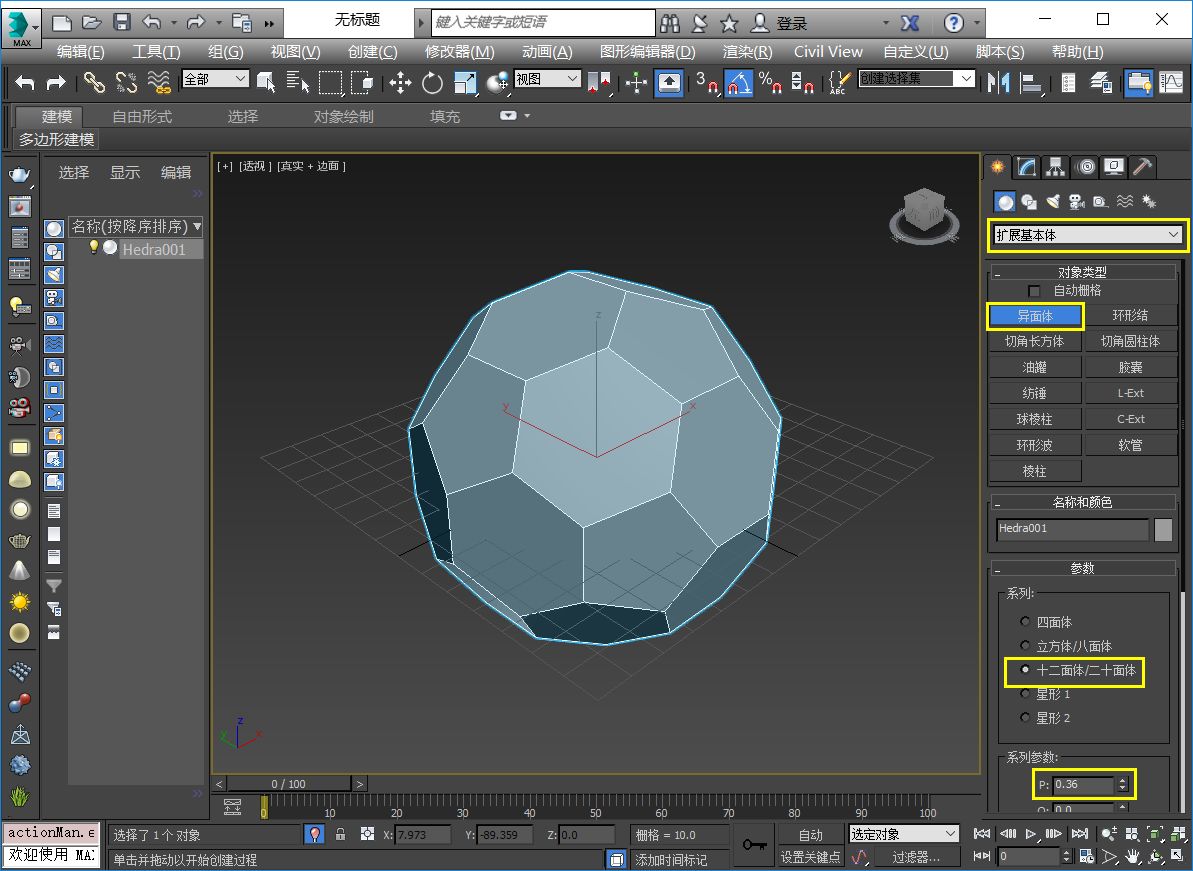Toggle the Angle Snap tool
This screenshot has height=871, width=1193.
point(738,82)
